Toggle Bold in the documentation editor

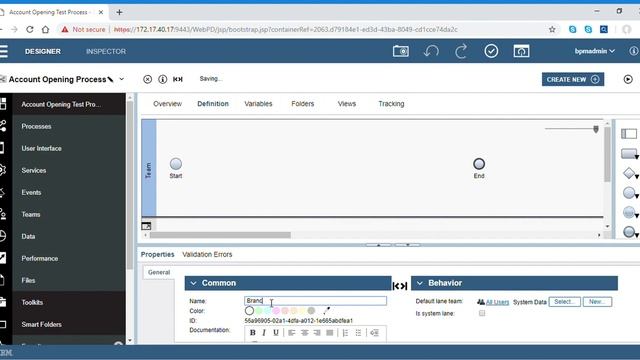pyautogui.click(x=252, y=333)
